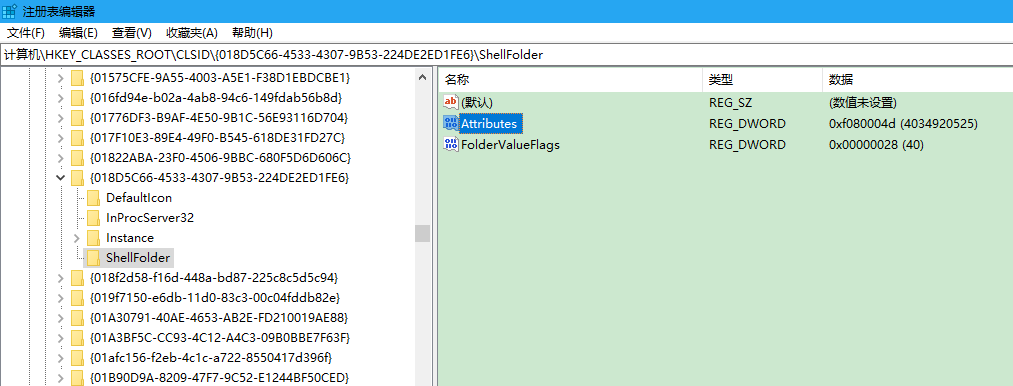The image size is (1013, 386).
Task: Expand the {019f7150-e6db-11d0-83c3-00c04fddb82e} key
Action: coord(60,298)
